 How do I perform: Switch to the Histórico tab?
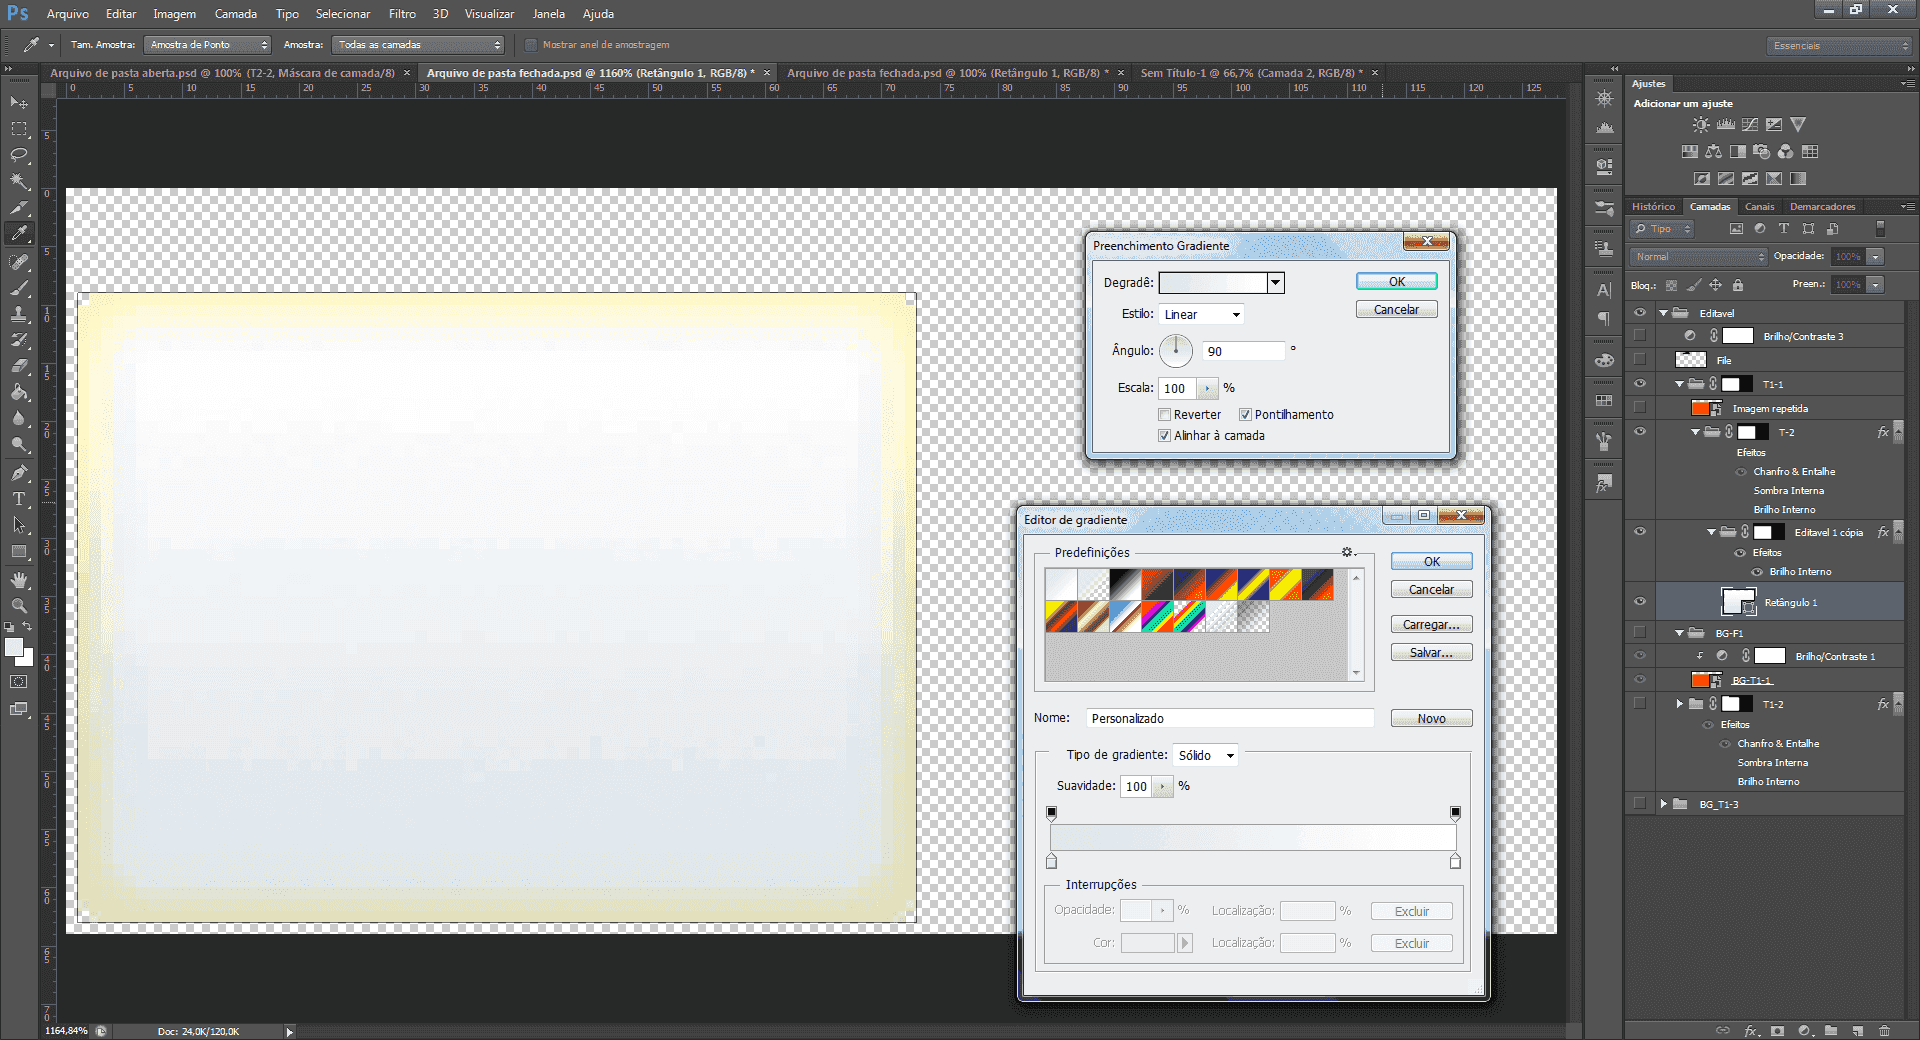click(x=1654, y=207)
